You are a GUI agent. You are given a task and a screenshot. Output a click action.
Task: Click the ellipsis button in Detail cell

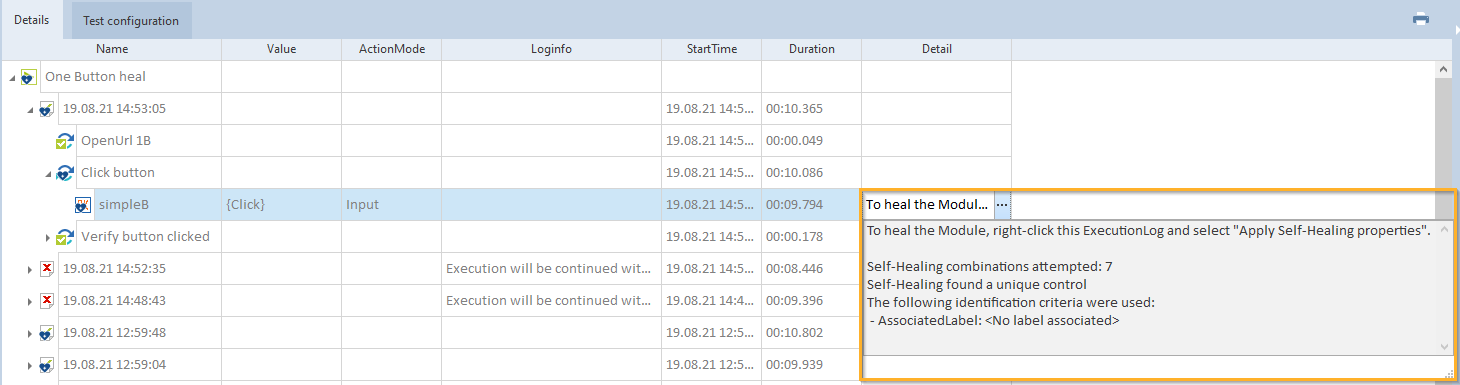point(1002,204)
